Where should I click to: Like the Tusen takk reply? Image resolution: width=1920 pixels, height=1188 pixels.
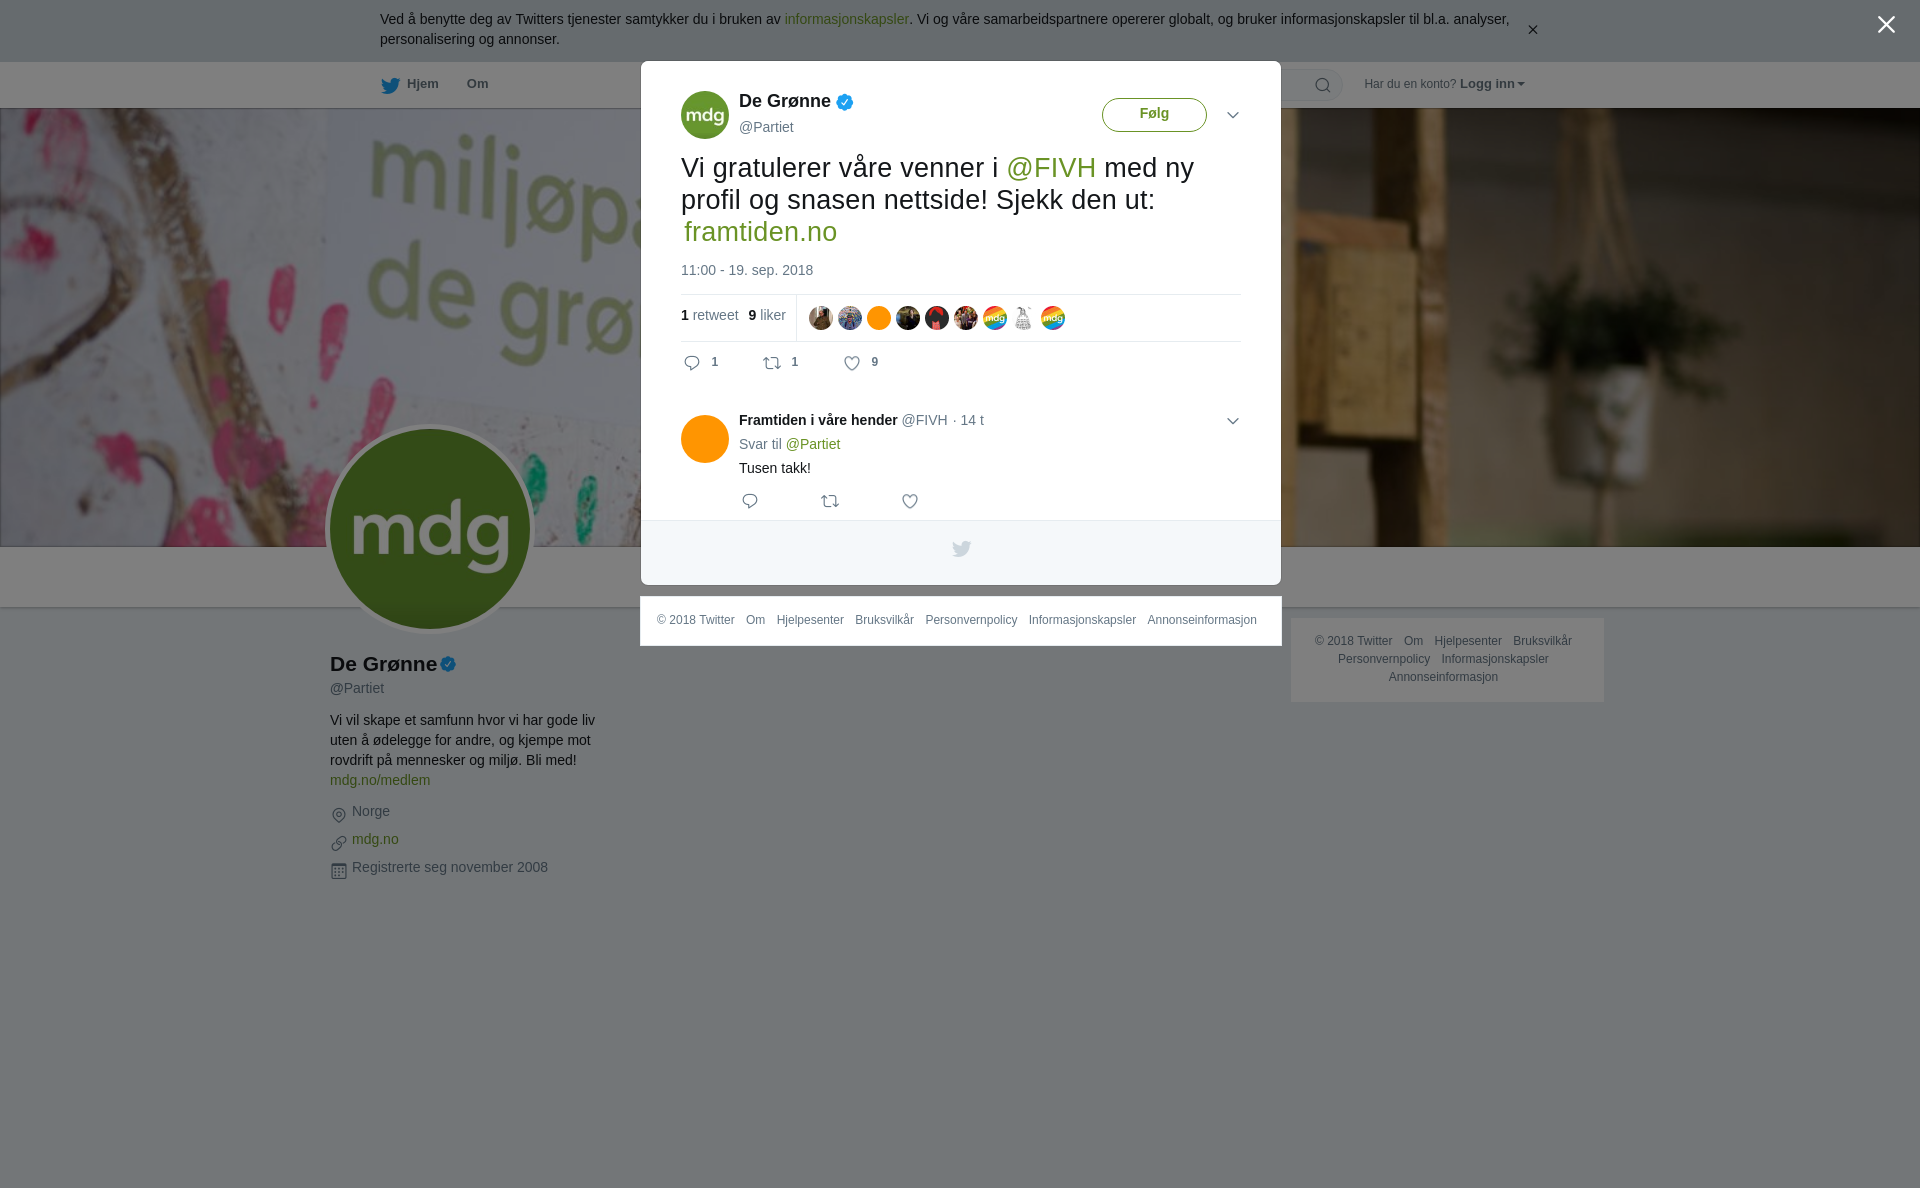910,501
